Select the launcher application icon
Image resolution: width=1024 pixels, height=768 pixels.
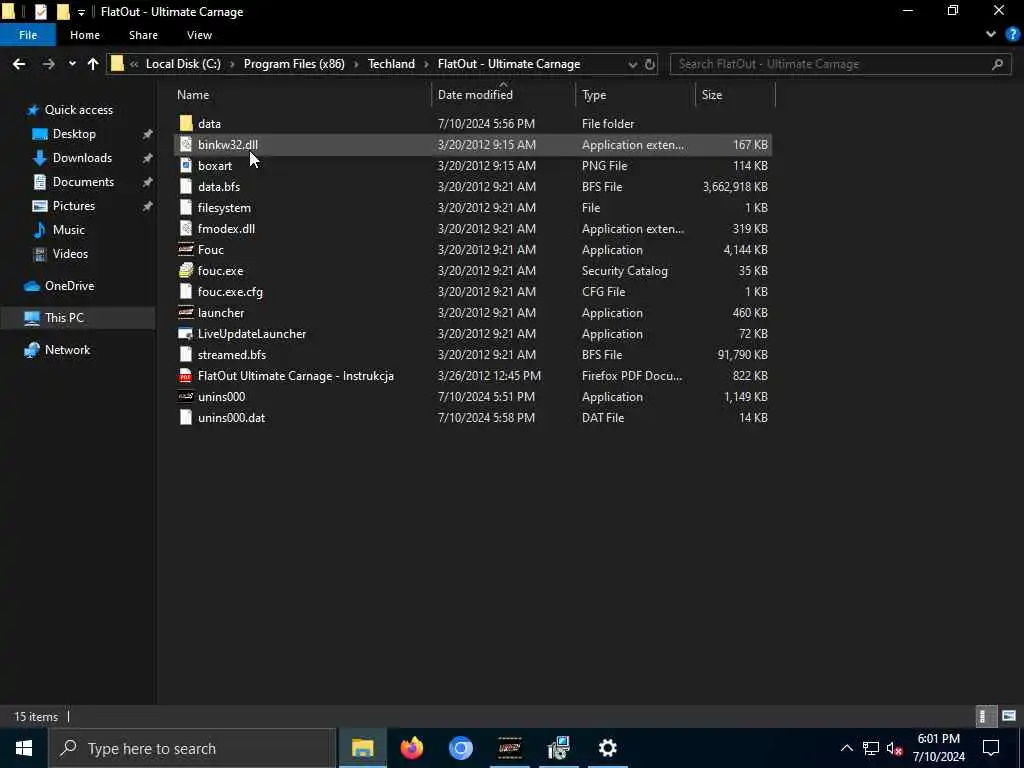[186, 313]
